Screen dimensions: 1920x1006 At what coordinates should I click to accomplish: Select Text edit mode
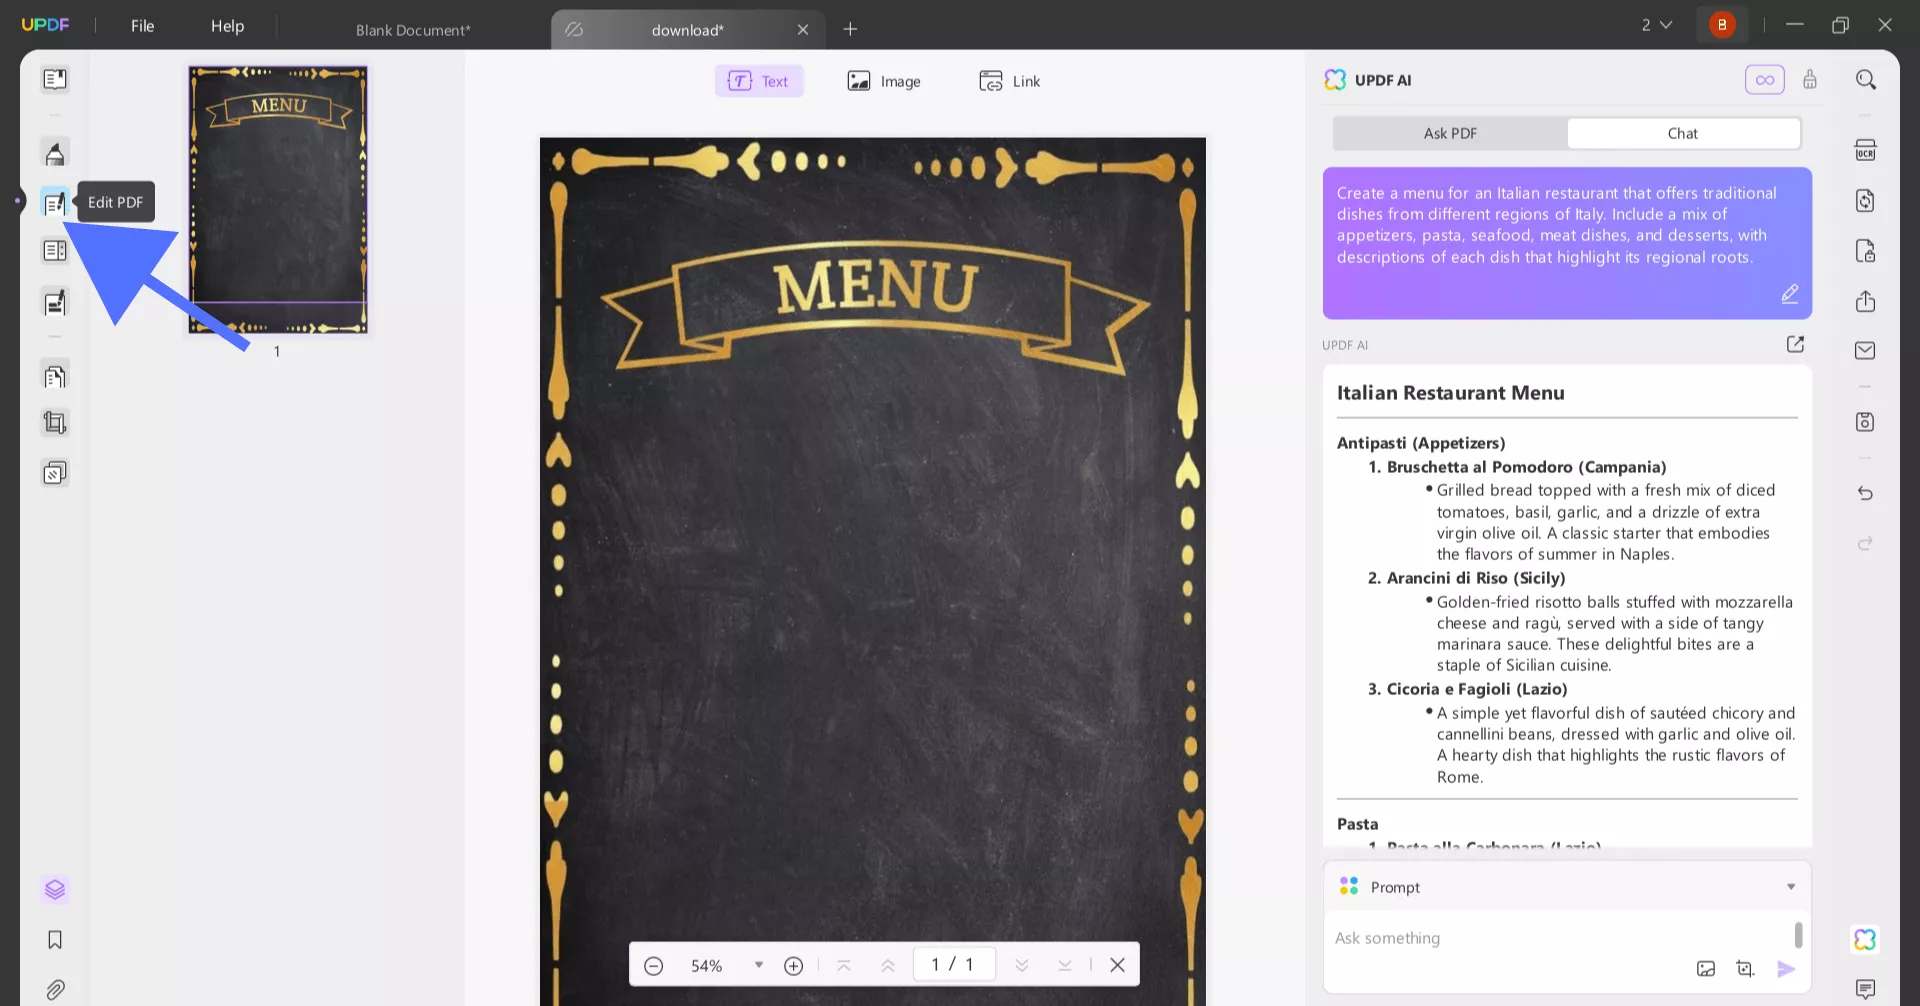click(x=759, y=81)
